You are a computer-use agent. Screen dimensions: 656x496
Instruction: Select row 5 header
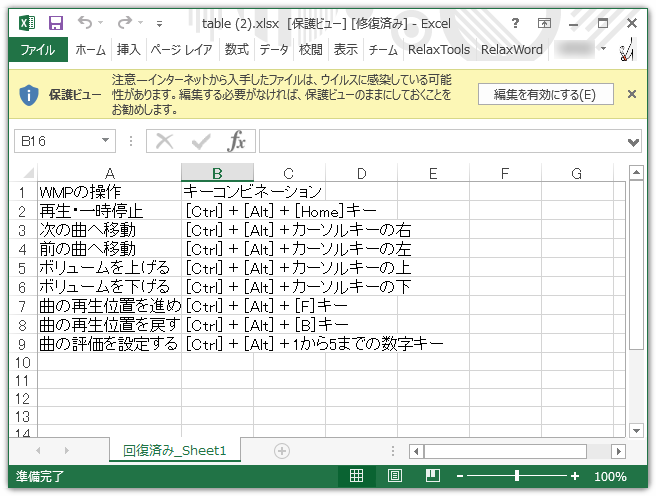click(22, 268)
